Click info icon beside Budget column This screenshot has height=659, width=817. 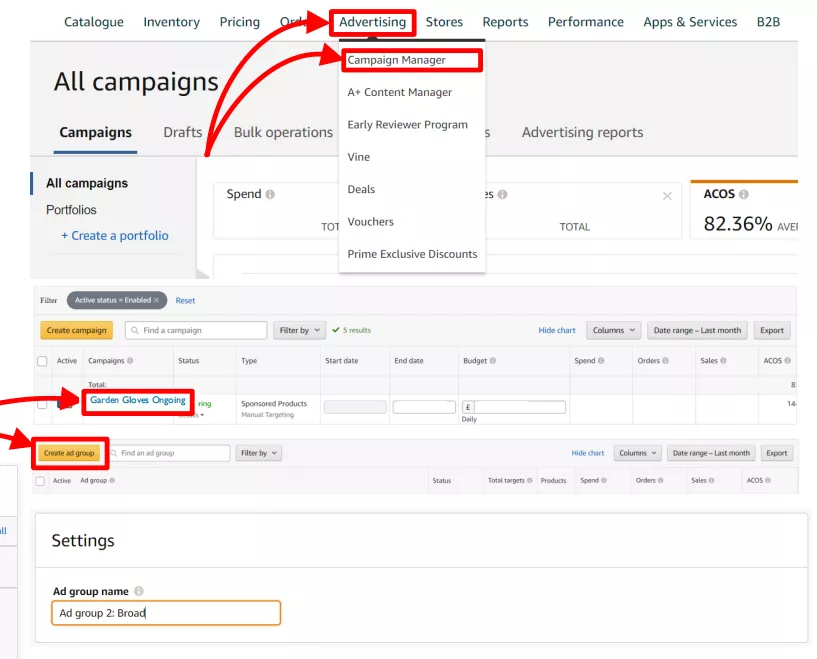(493, 360)
